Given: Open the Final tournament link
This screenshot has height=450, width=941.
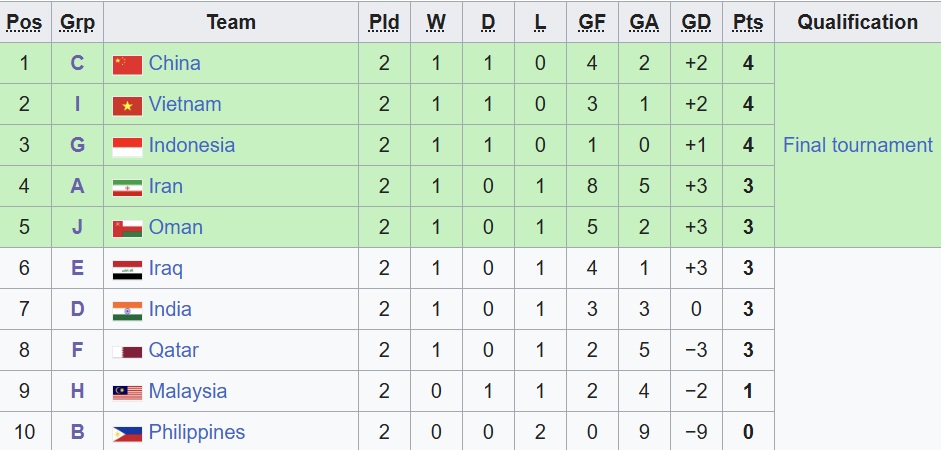Looking at the screenshot, I should (858, 145).
